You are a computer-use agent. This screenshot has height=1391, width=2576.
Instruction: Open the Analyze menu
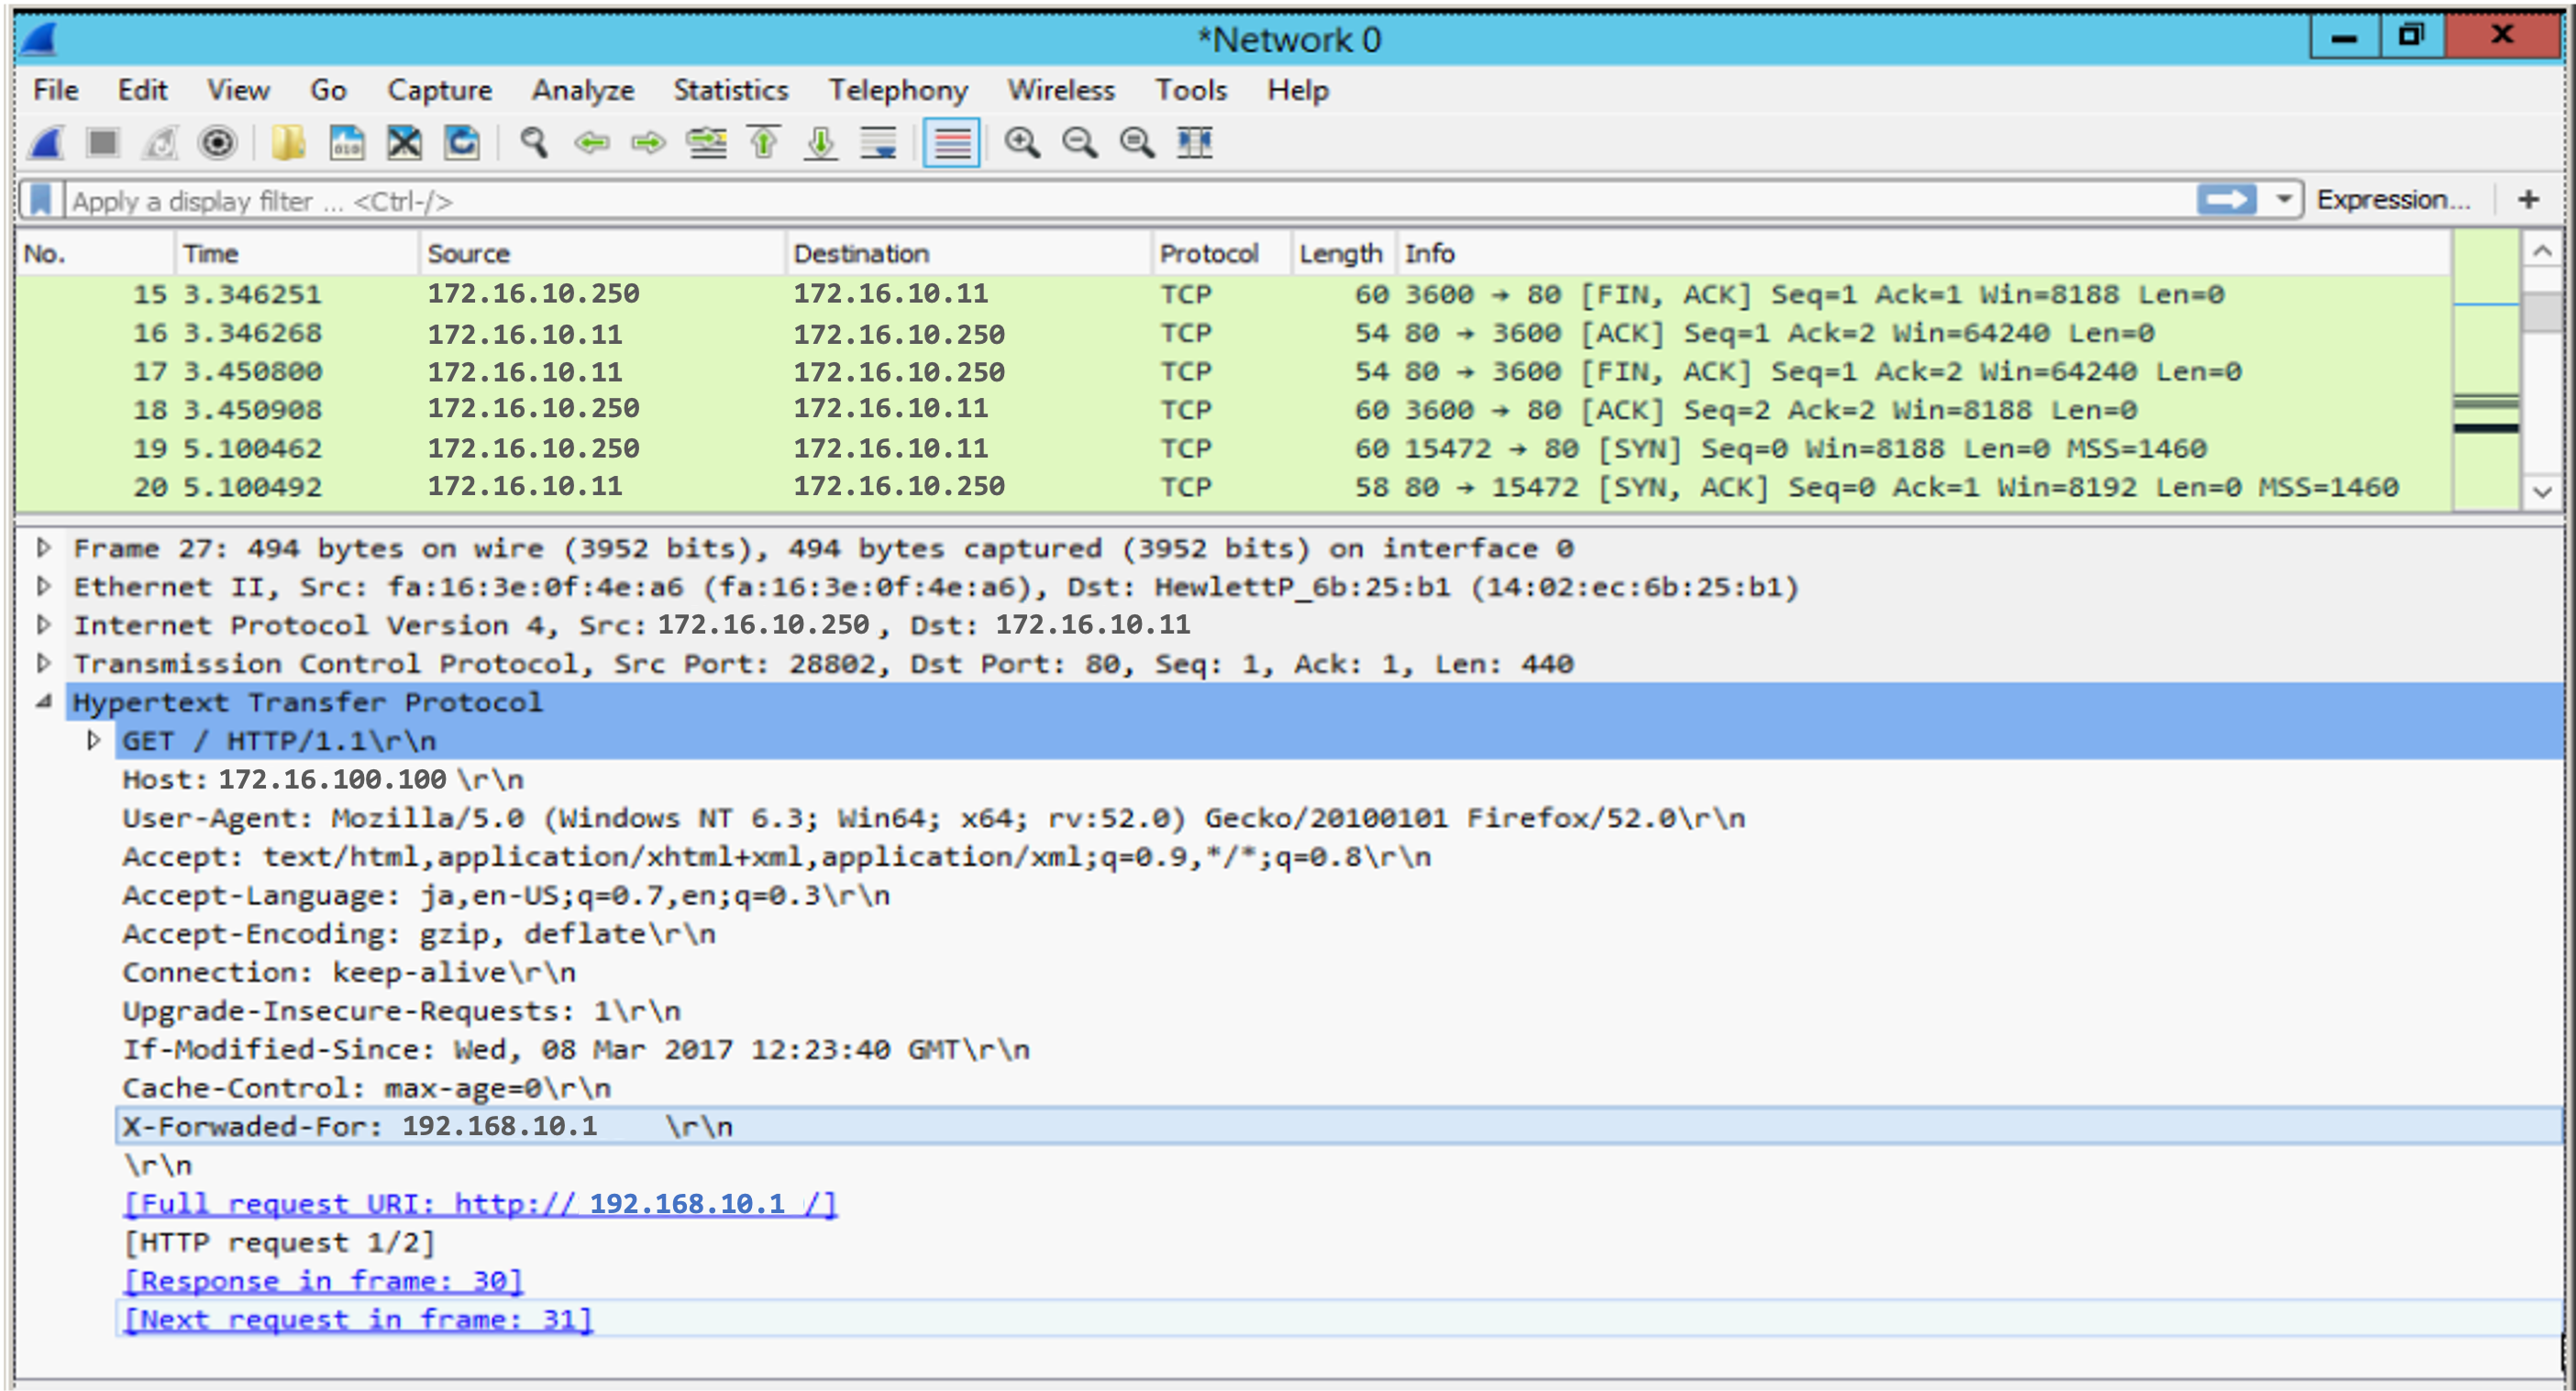point(582,90)
